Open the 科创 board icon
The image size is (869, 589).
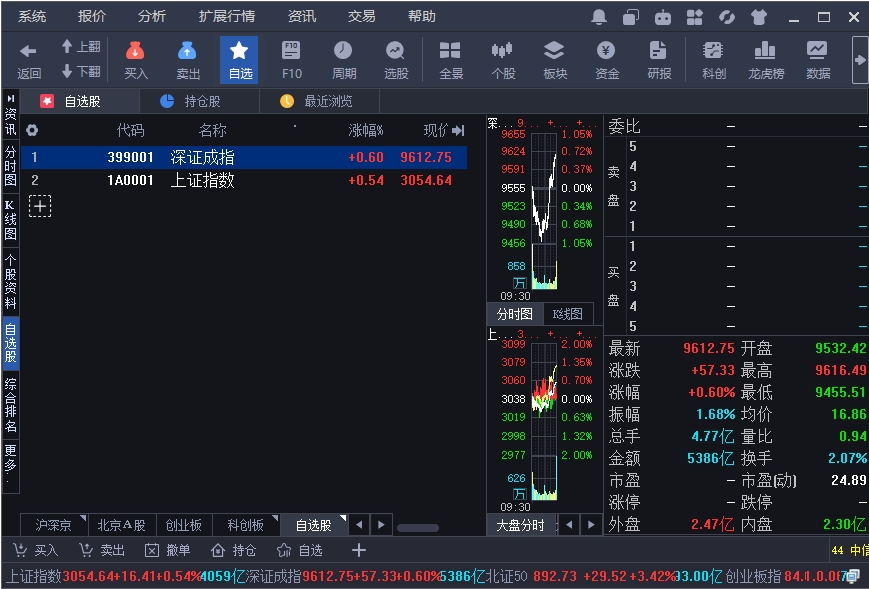click(713, 50)
